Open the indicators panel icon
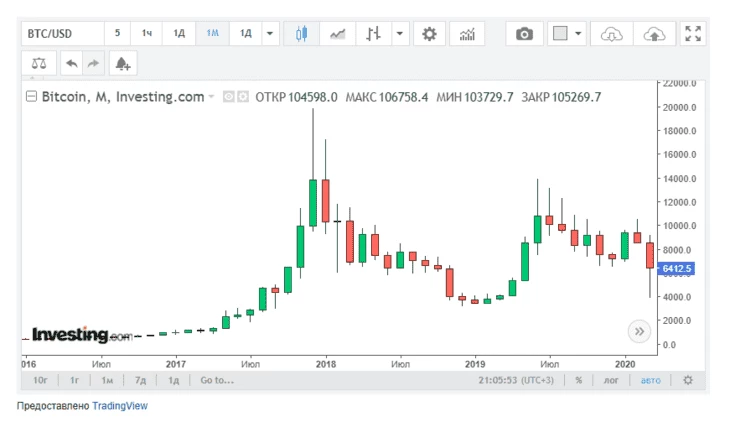 click(467, 34)
